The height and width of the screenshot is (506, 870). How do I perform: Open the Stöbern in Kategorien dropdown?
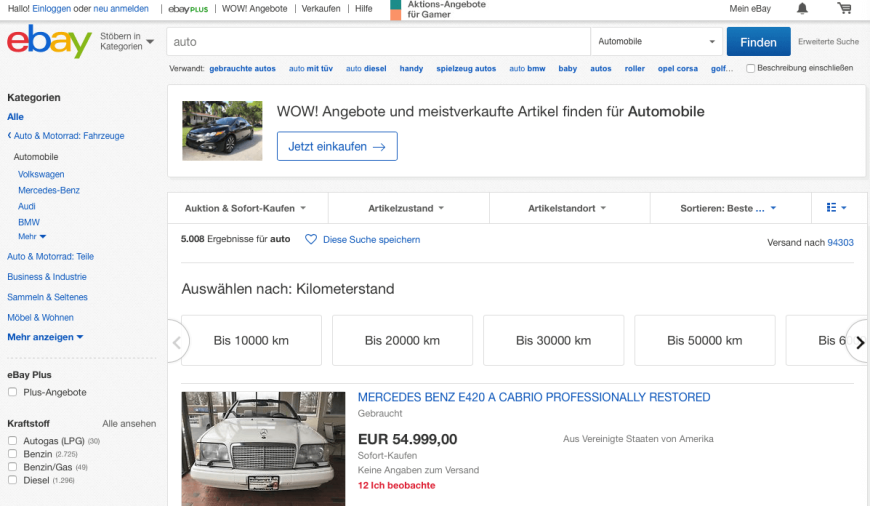[127, 41]
